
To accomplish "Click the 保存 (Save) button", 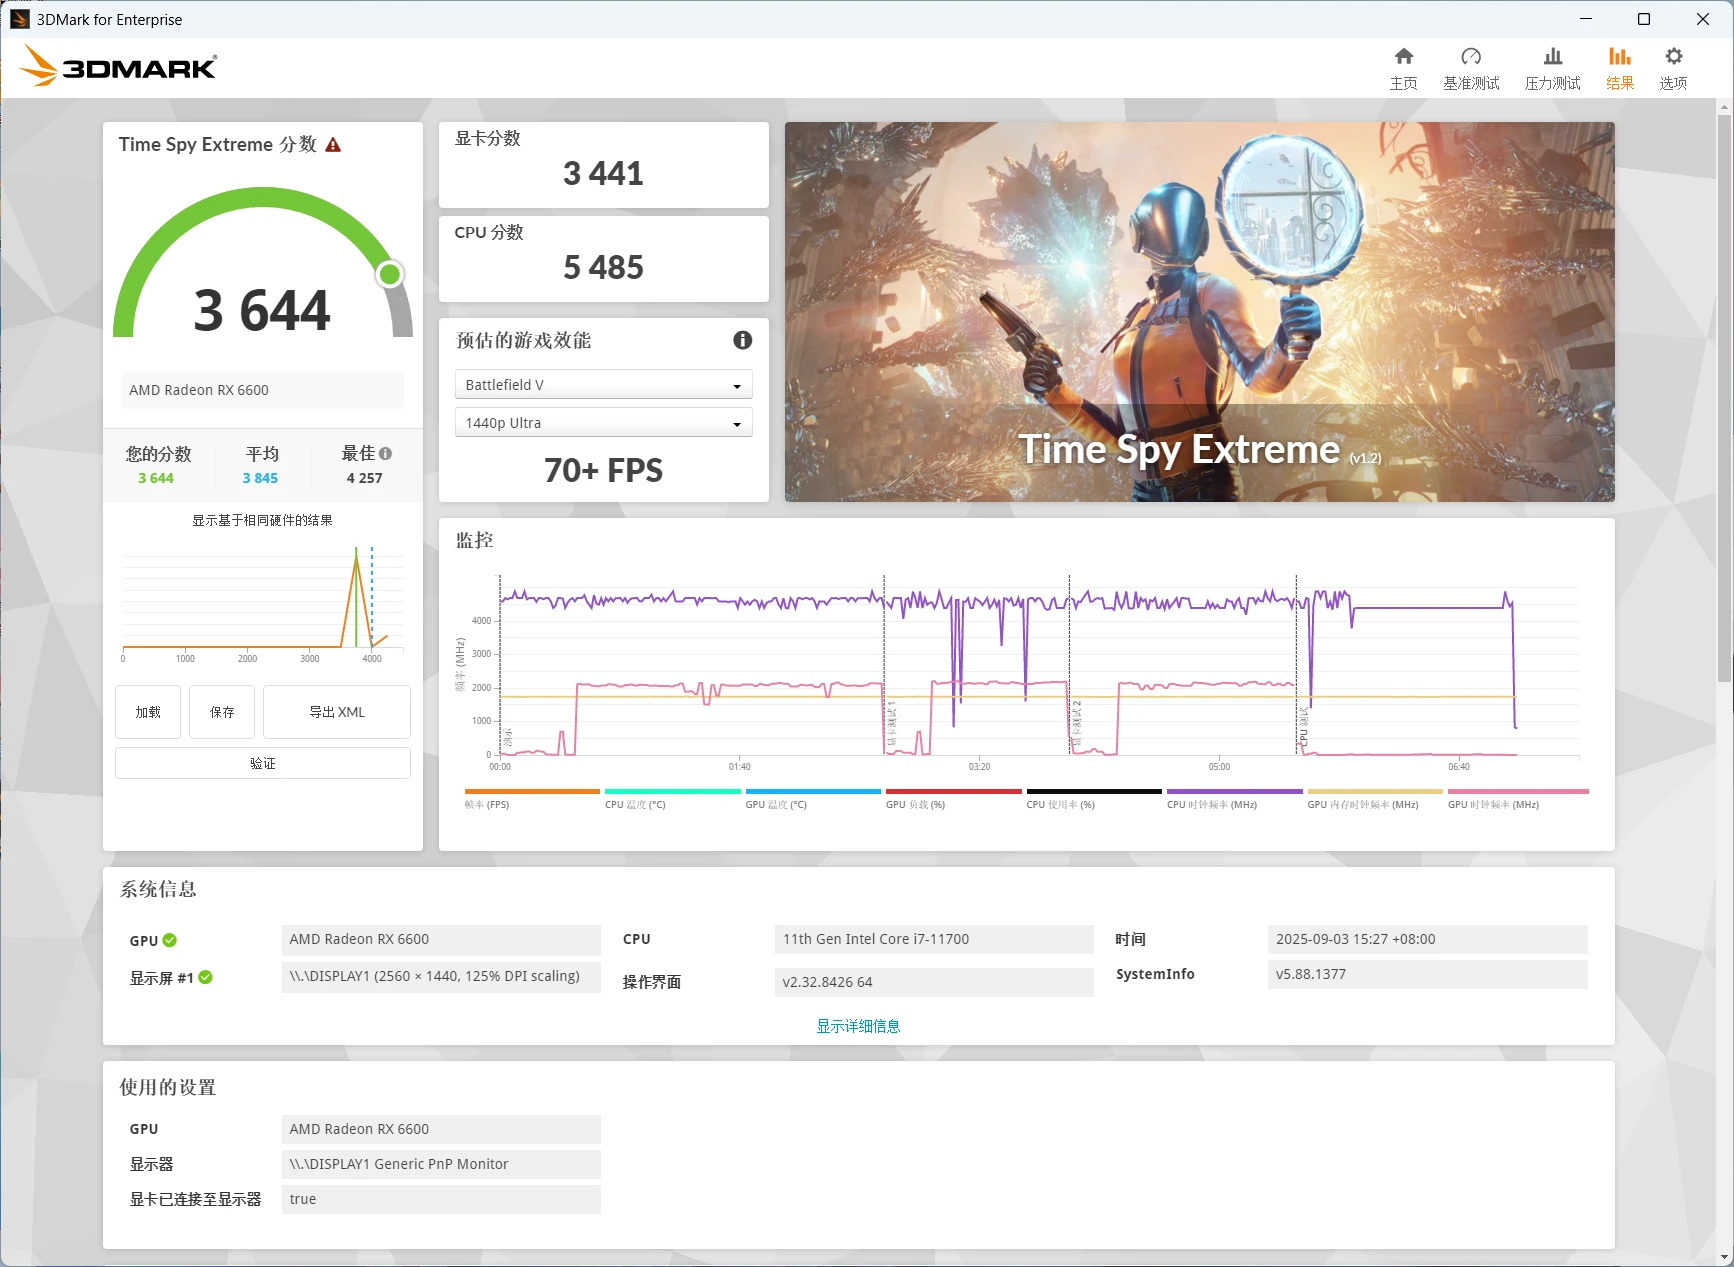I will pos(222,712).
